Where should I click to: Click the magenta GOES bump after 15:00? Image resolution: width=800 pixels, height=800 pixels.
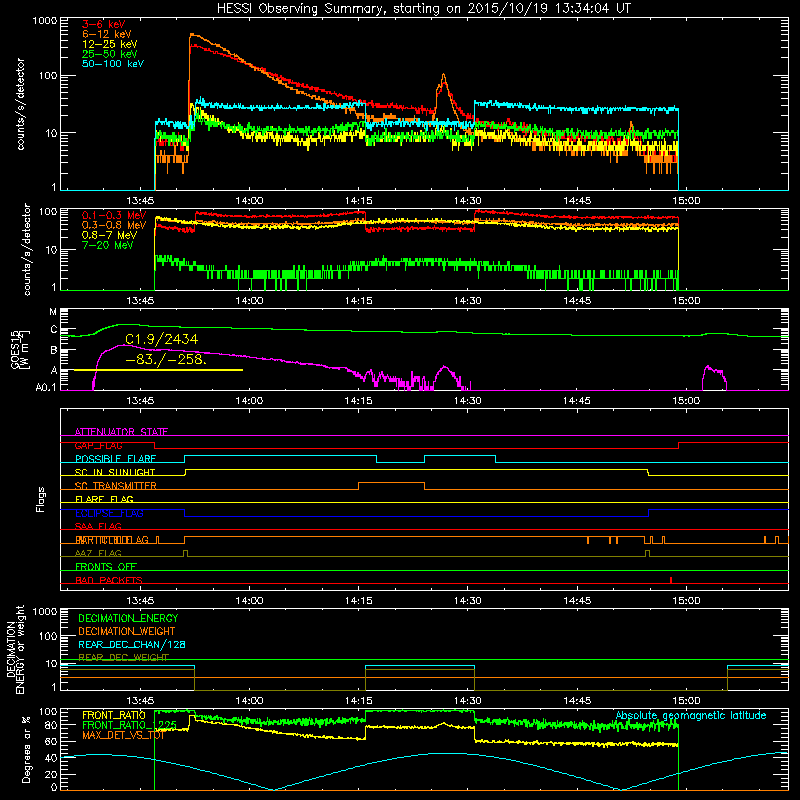pos(714,378)
